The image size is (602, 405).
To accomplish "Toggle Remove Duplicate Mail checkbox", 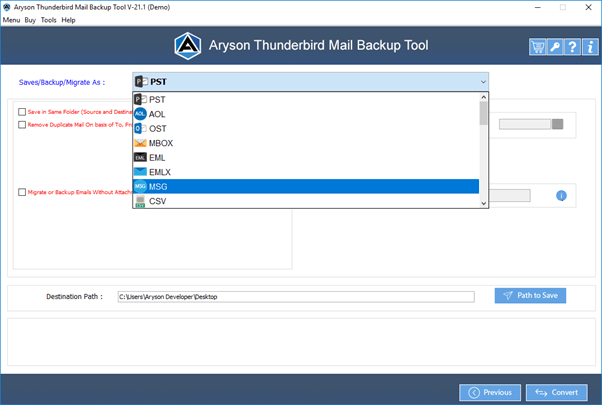I will (22, 125).
